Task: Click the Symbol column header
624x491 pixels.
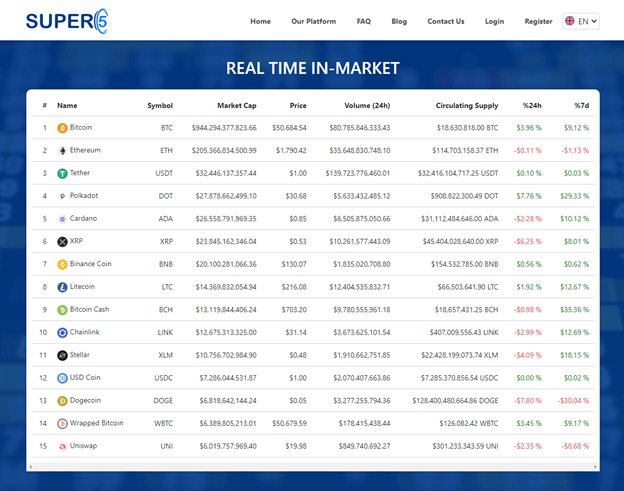Action: click(x=160, y=105)
